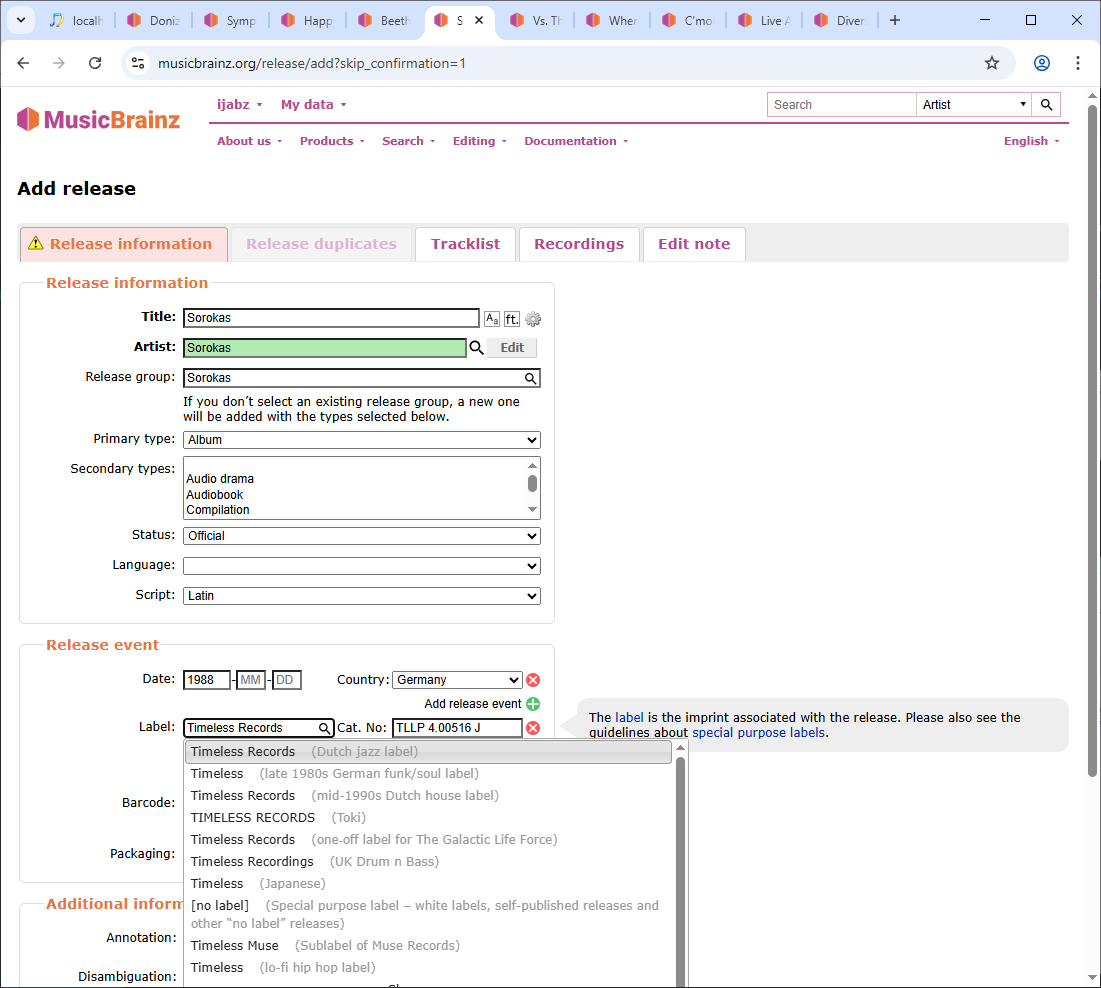Click the Cat. No input field
Image resolution: width=1101 pixels, height=988 pixels.
click(457, 728)
